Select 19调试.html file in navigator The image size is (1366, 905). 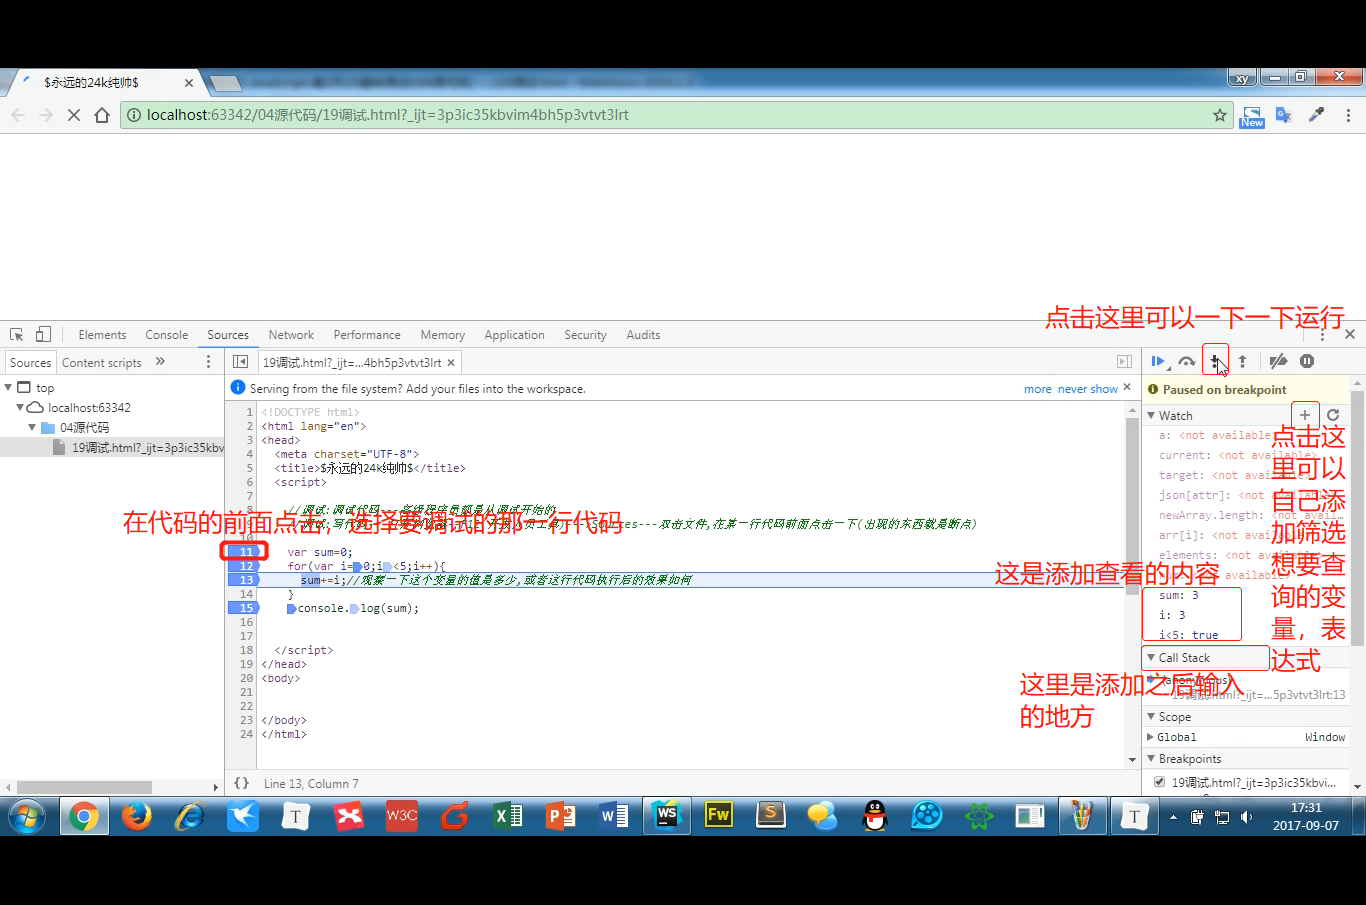click(x=112, y=447)
